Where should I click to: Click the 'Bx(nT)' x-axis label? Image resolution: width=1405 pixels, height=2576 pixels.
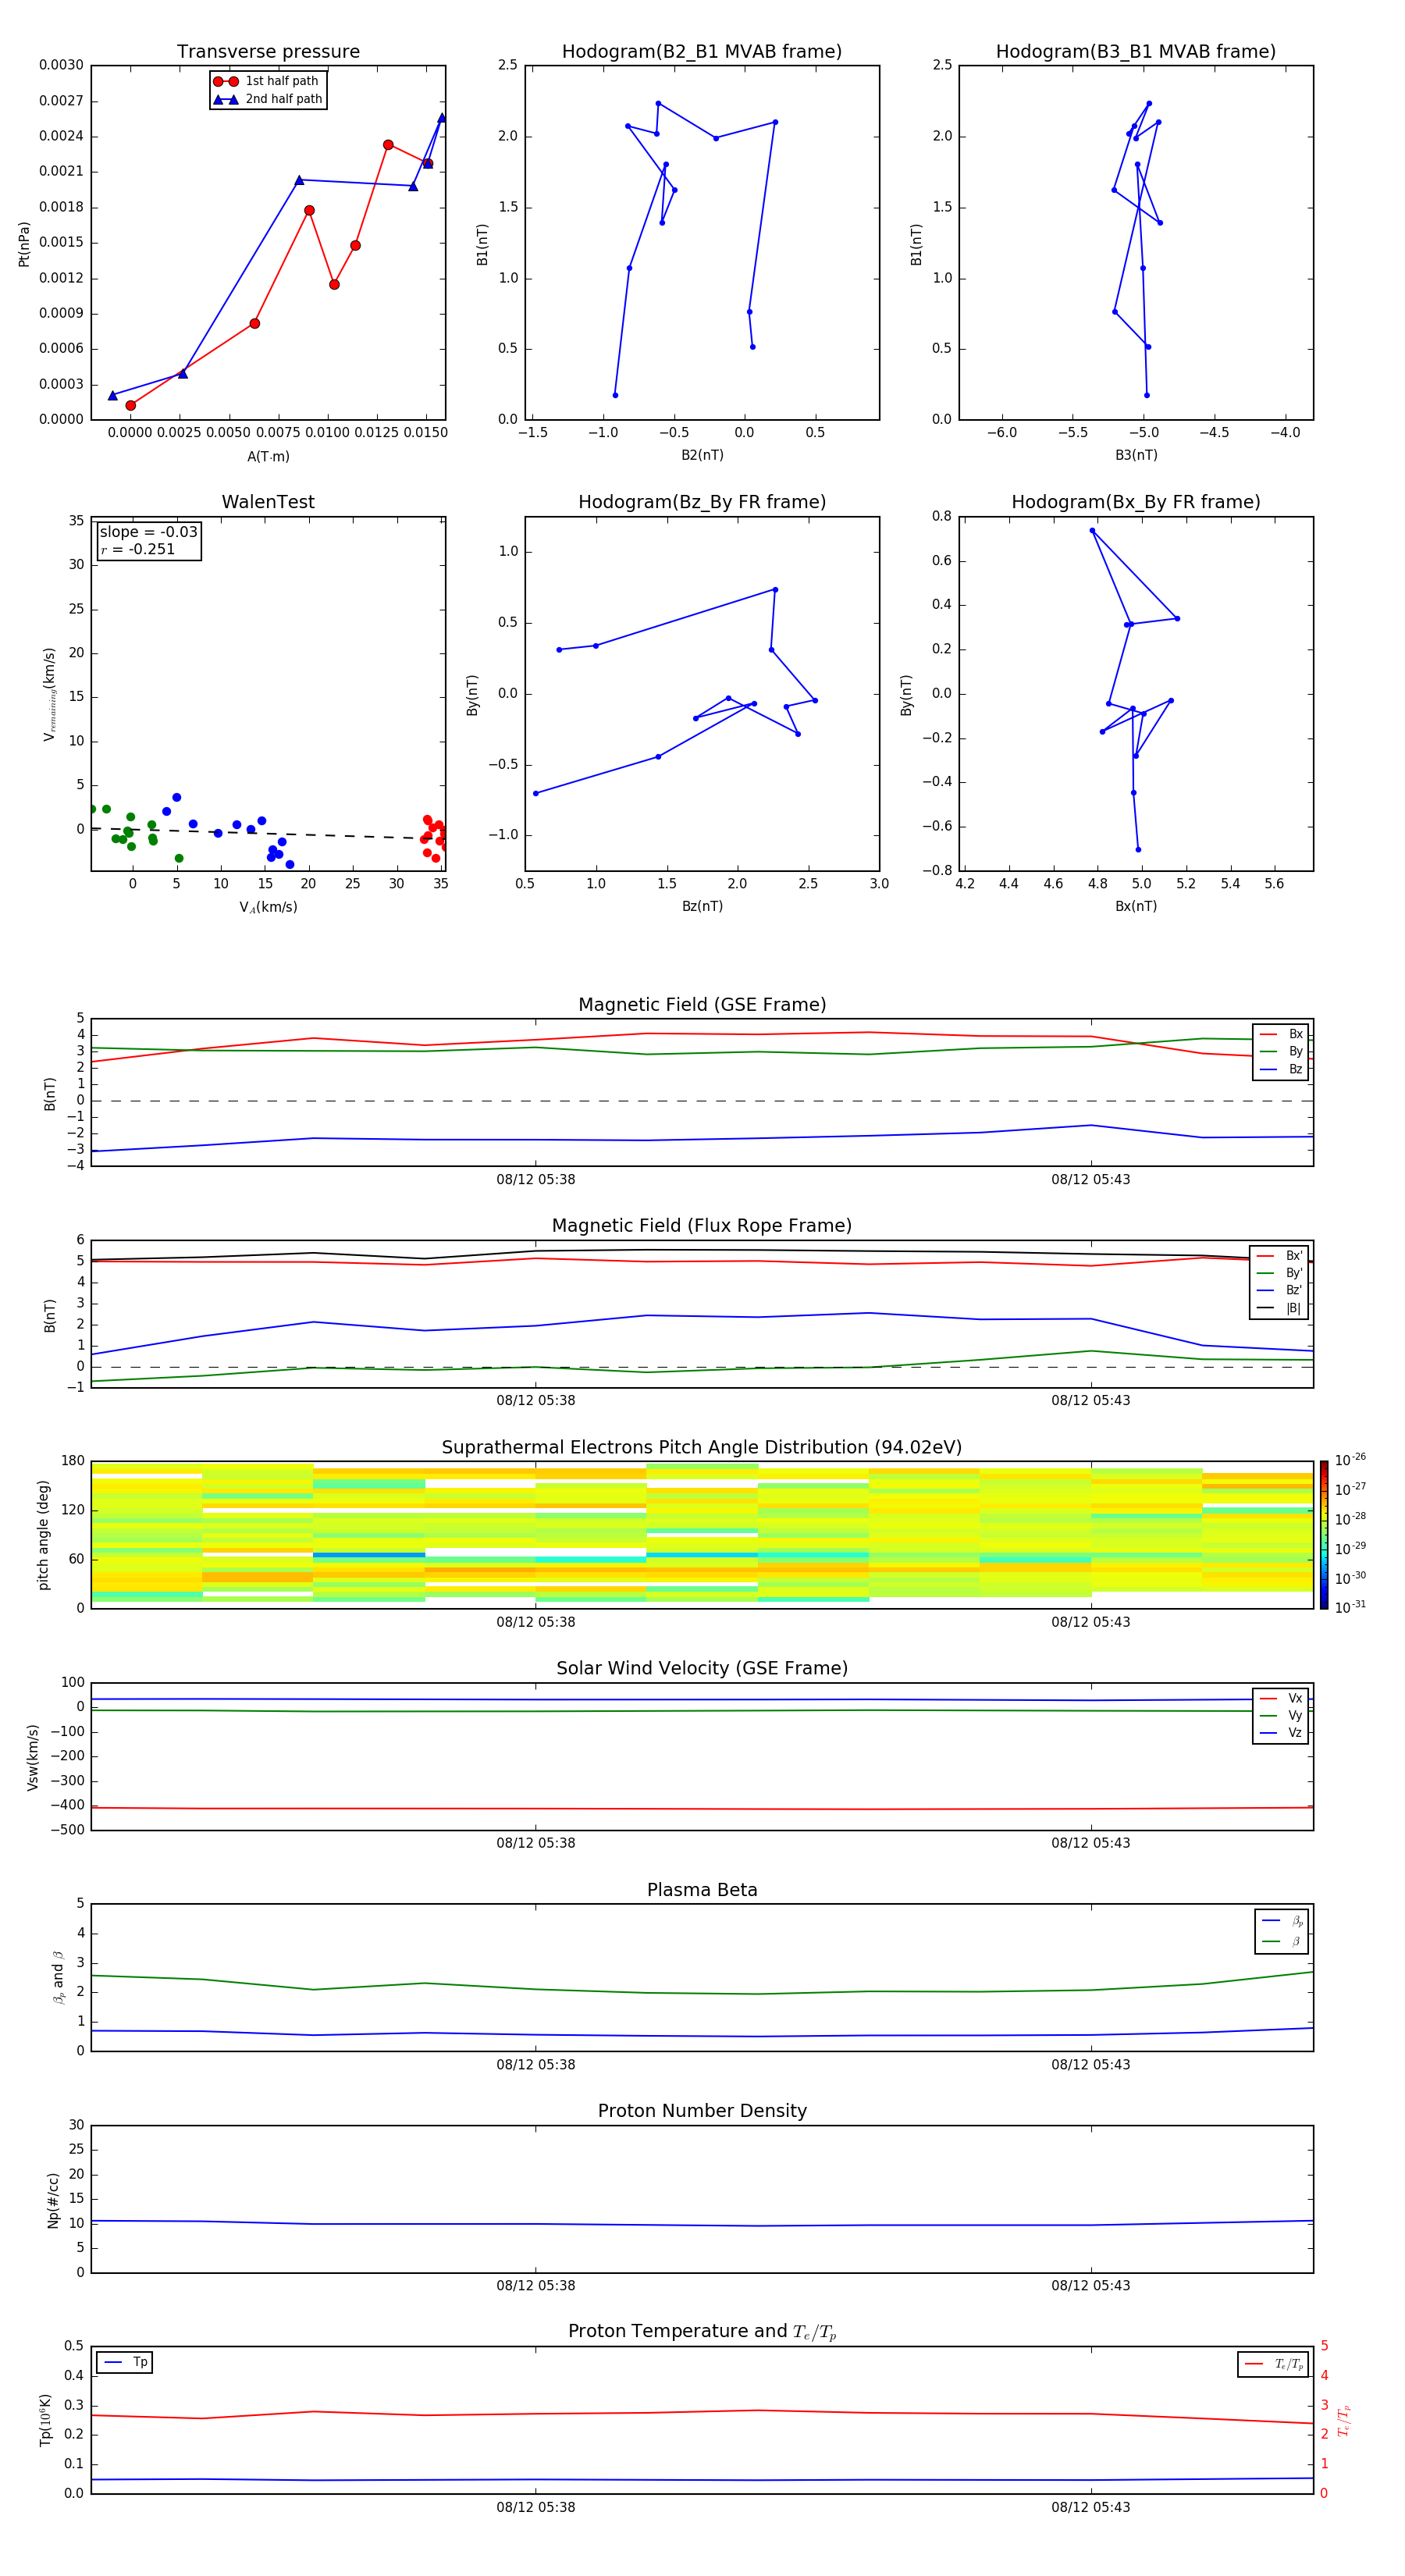click(1136, 906)
